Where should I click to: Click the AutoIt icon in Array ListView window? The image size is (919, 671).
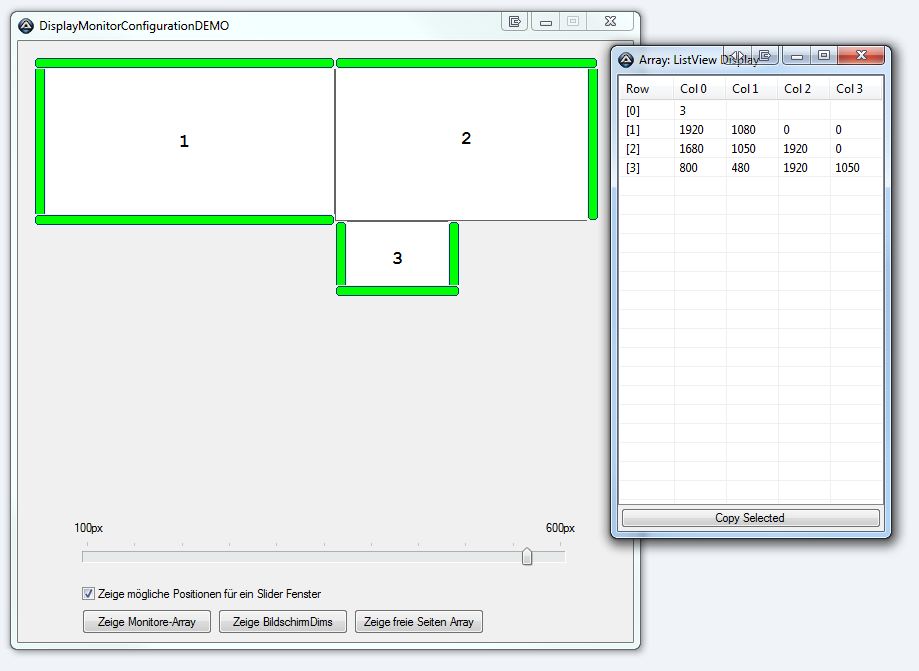[626, 60]
